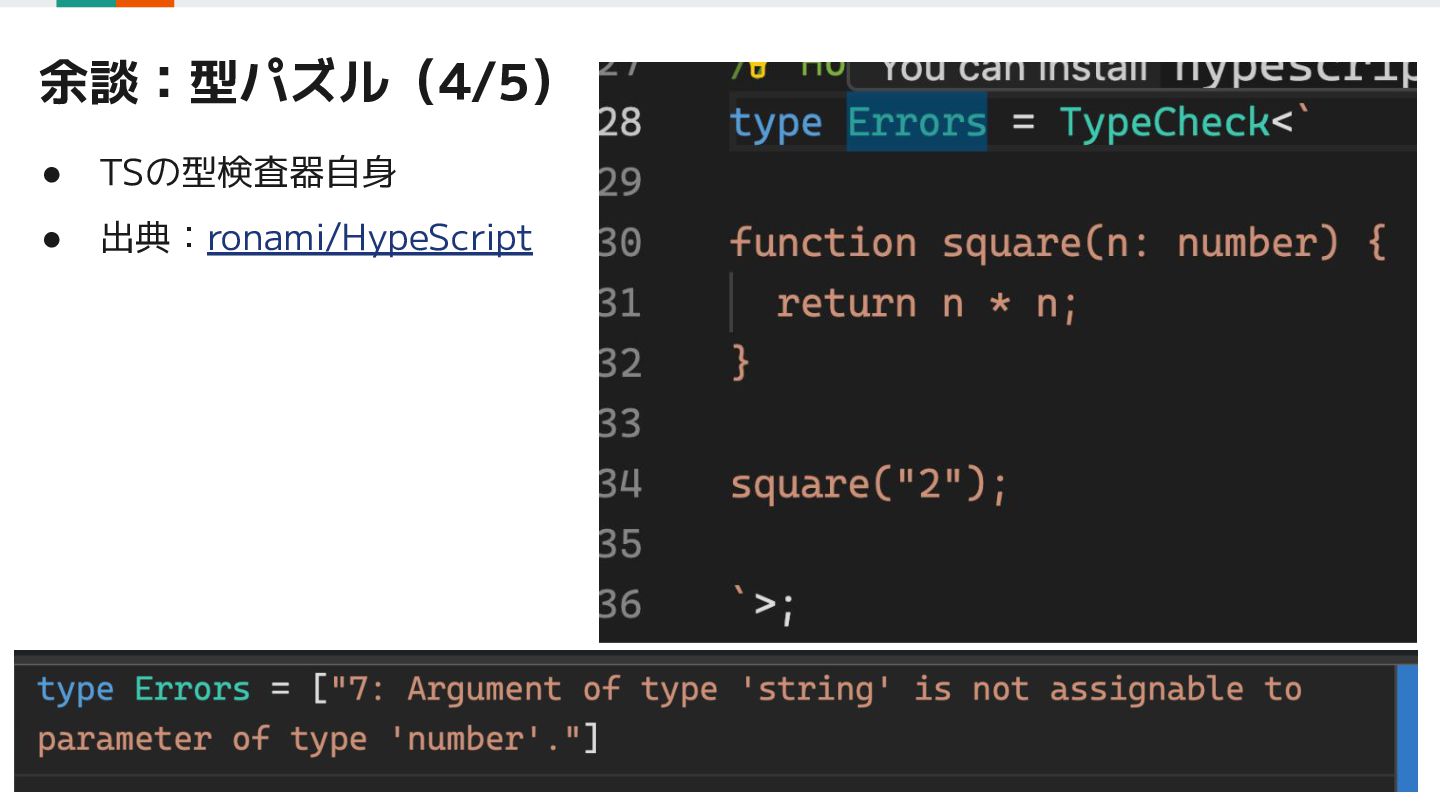Click the function square declaration line
Viewport: 1440px width, 810px height.
click(1057, 243)
